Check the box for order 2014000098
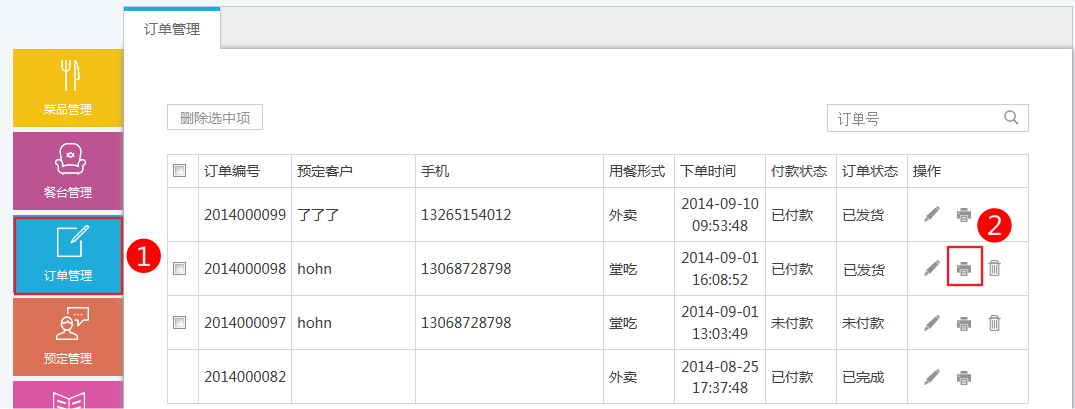Screen dimensions: 1075x409 point(180,268)
